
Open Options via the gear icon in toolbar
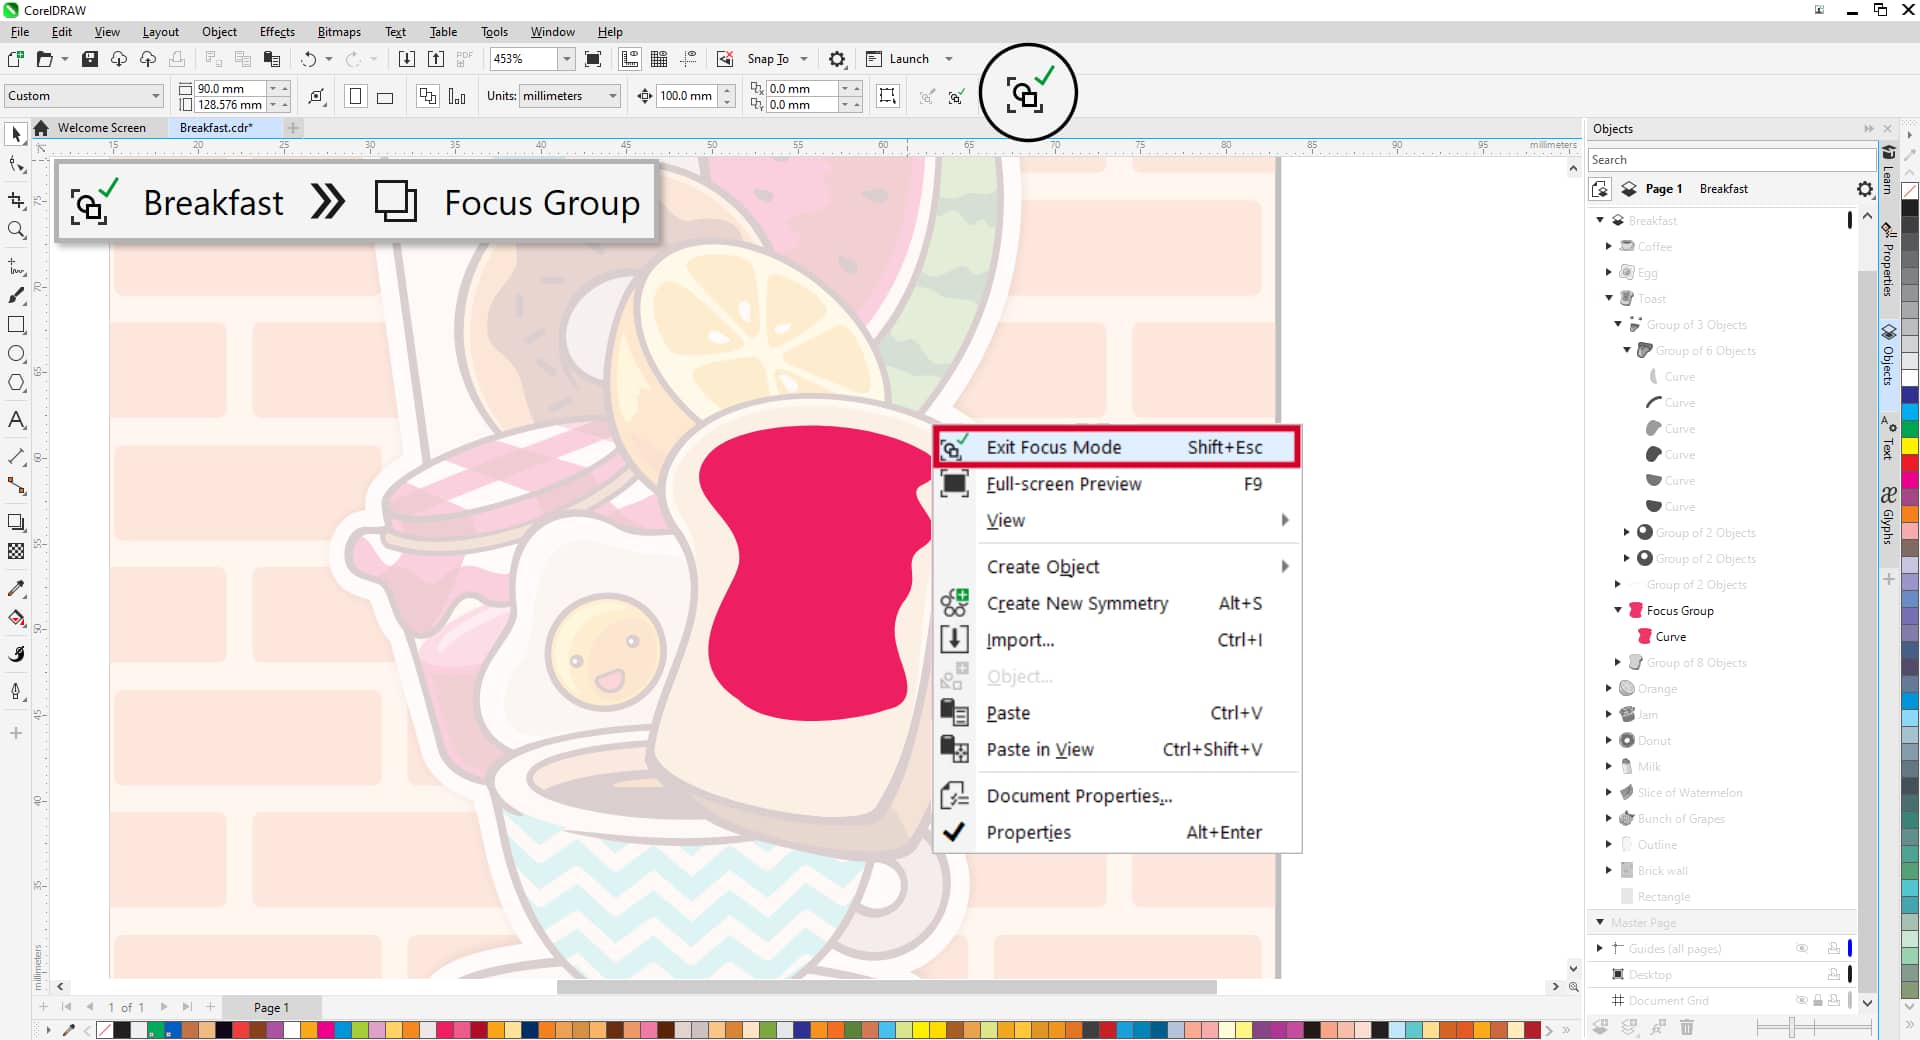pos(837,59)
